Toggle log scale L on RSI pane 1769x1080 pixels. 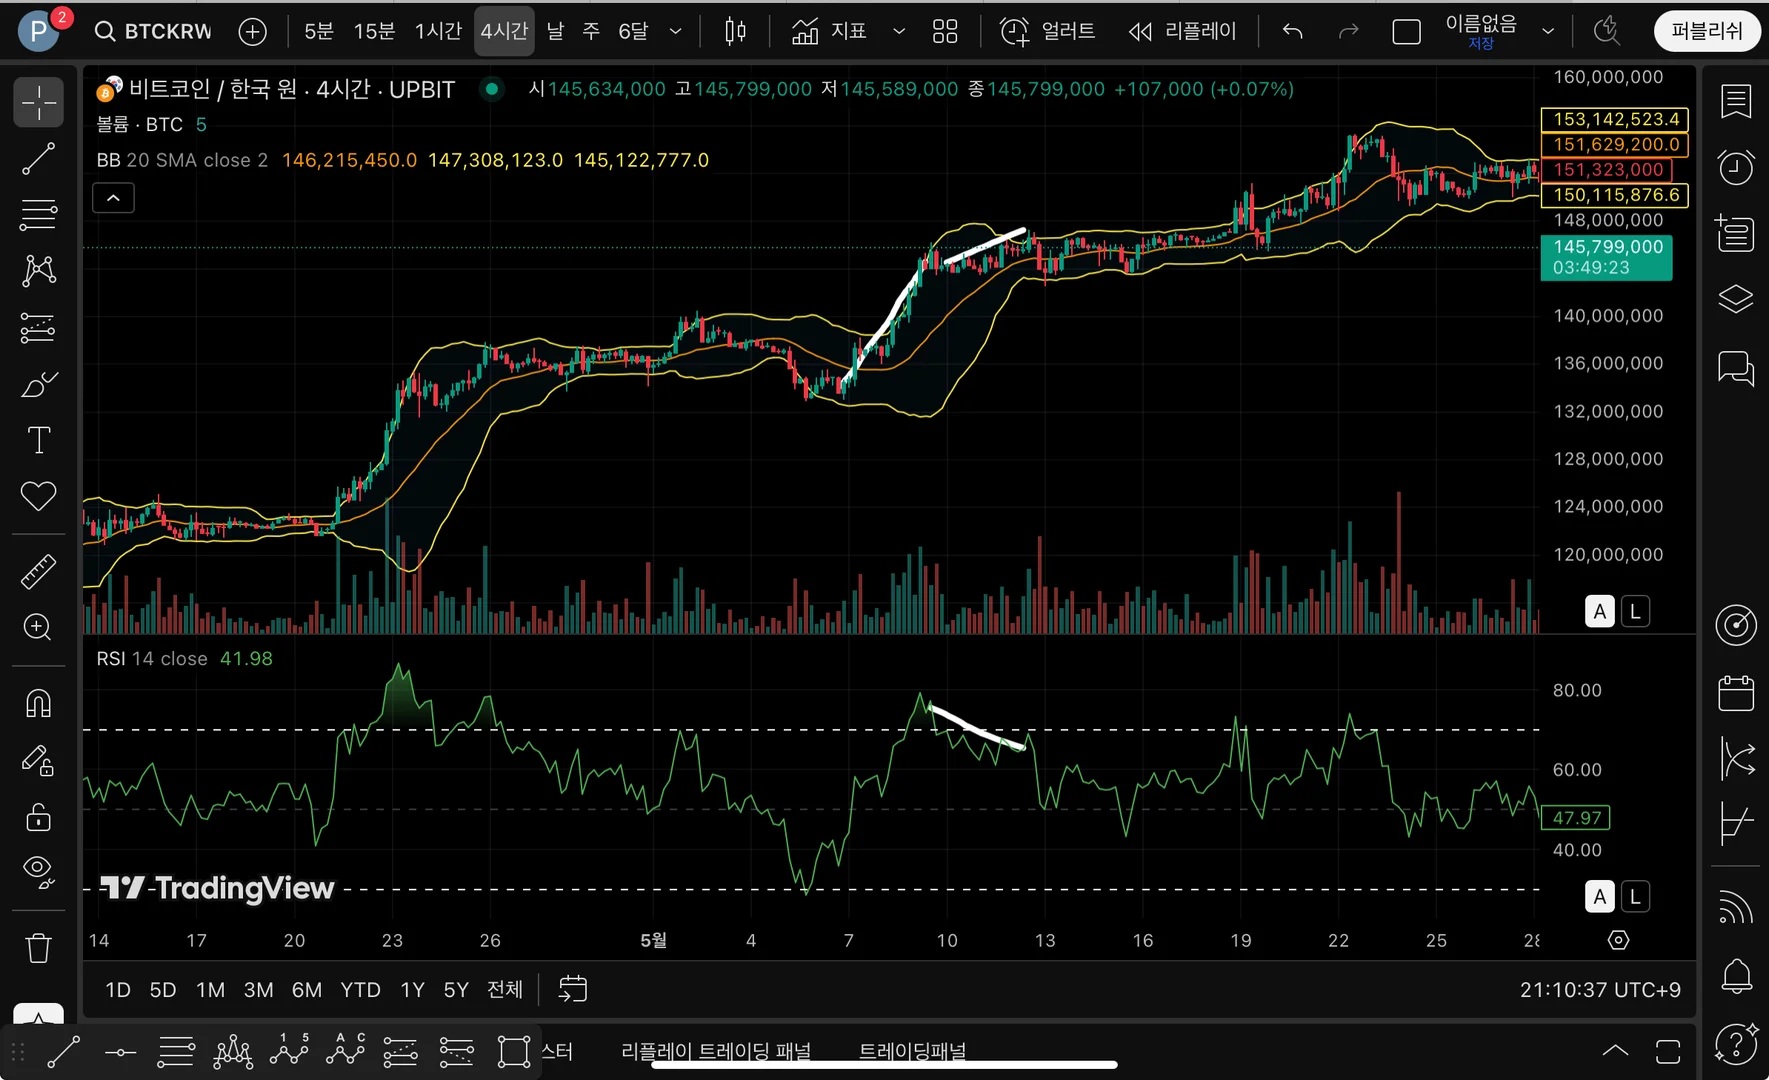[1635, 897]
